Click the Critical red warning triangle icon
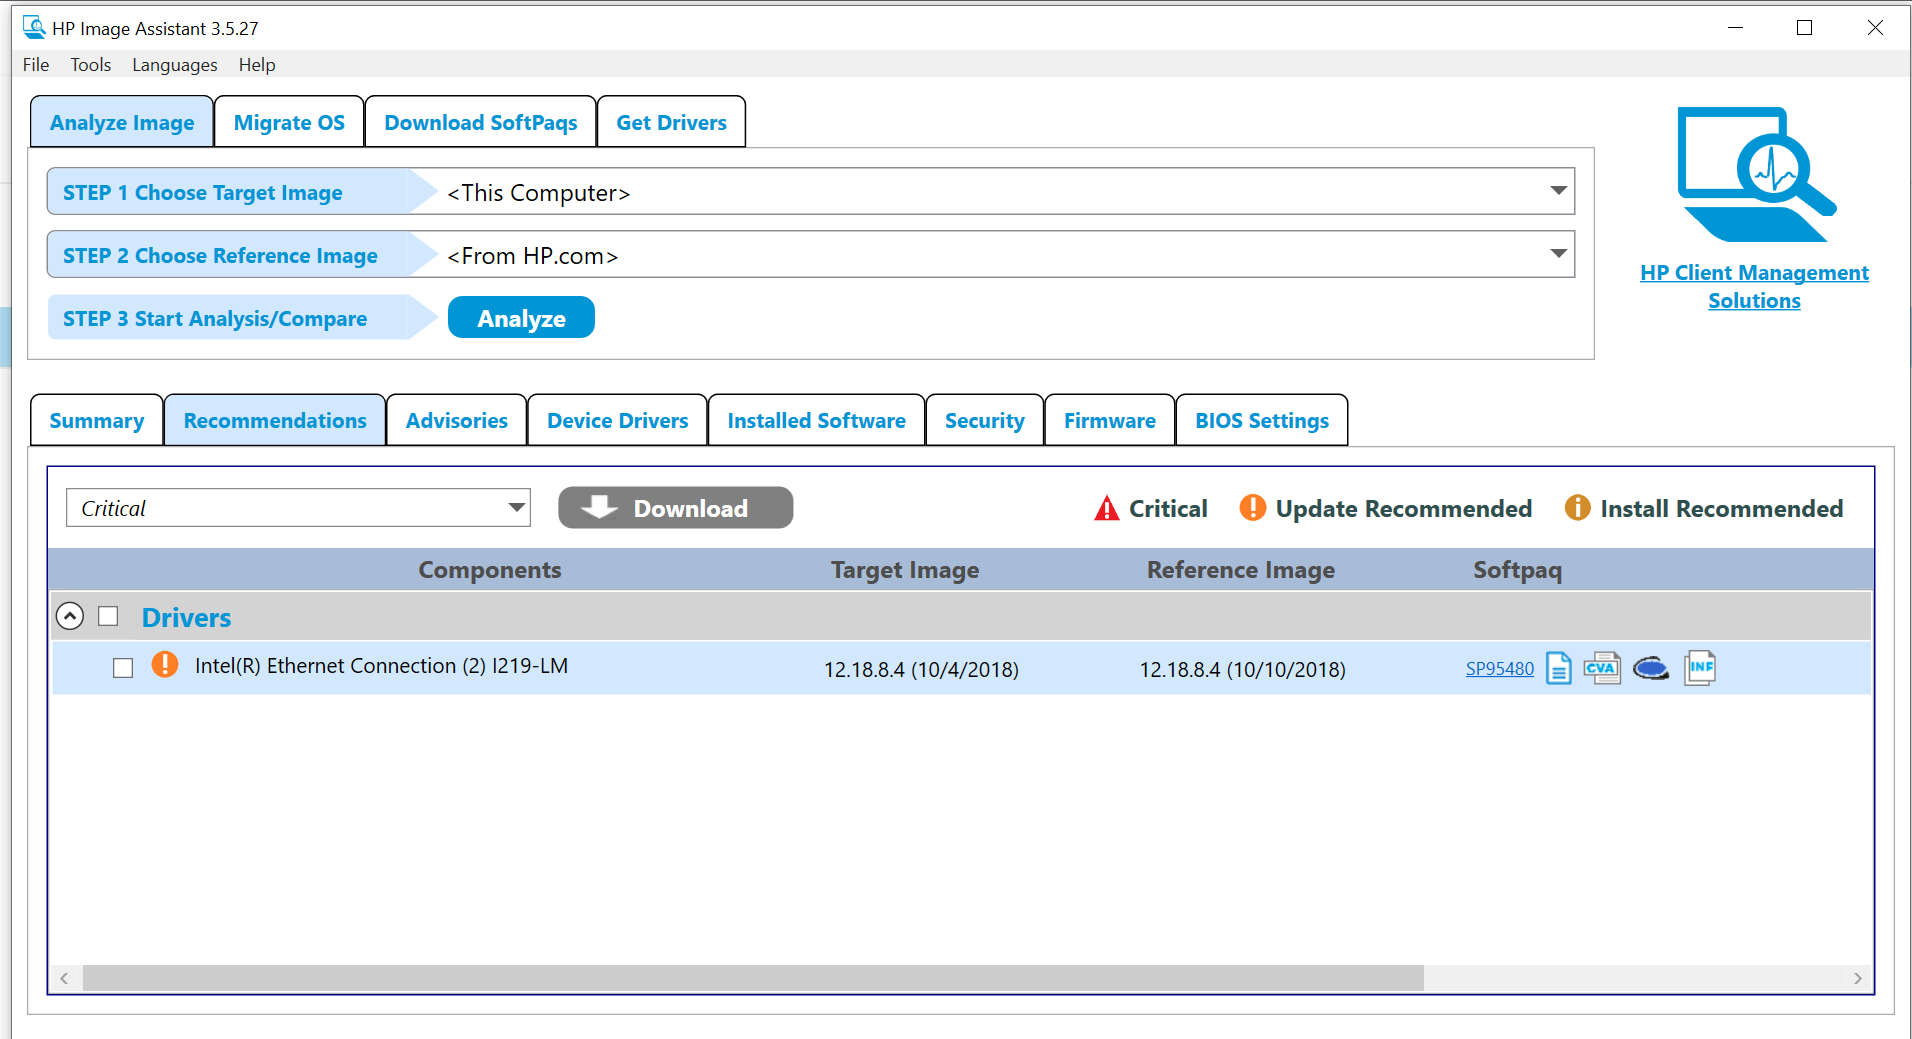Image resolution: width=1912 pixels, height=1039 pixels. pyautogui.click(x=1105, y=508)
